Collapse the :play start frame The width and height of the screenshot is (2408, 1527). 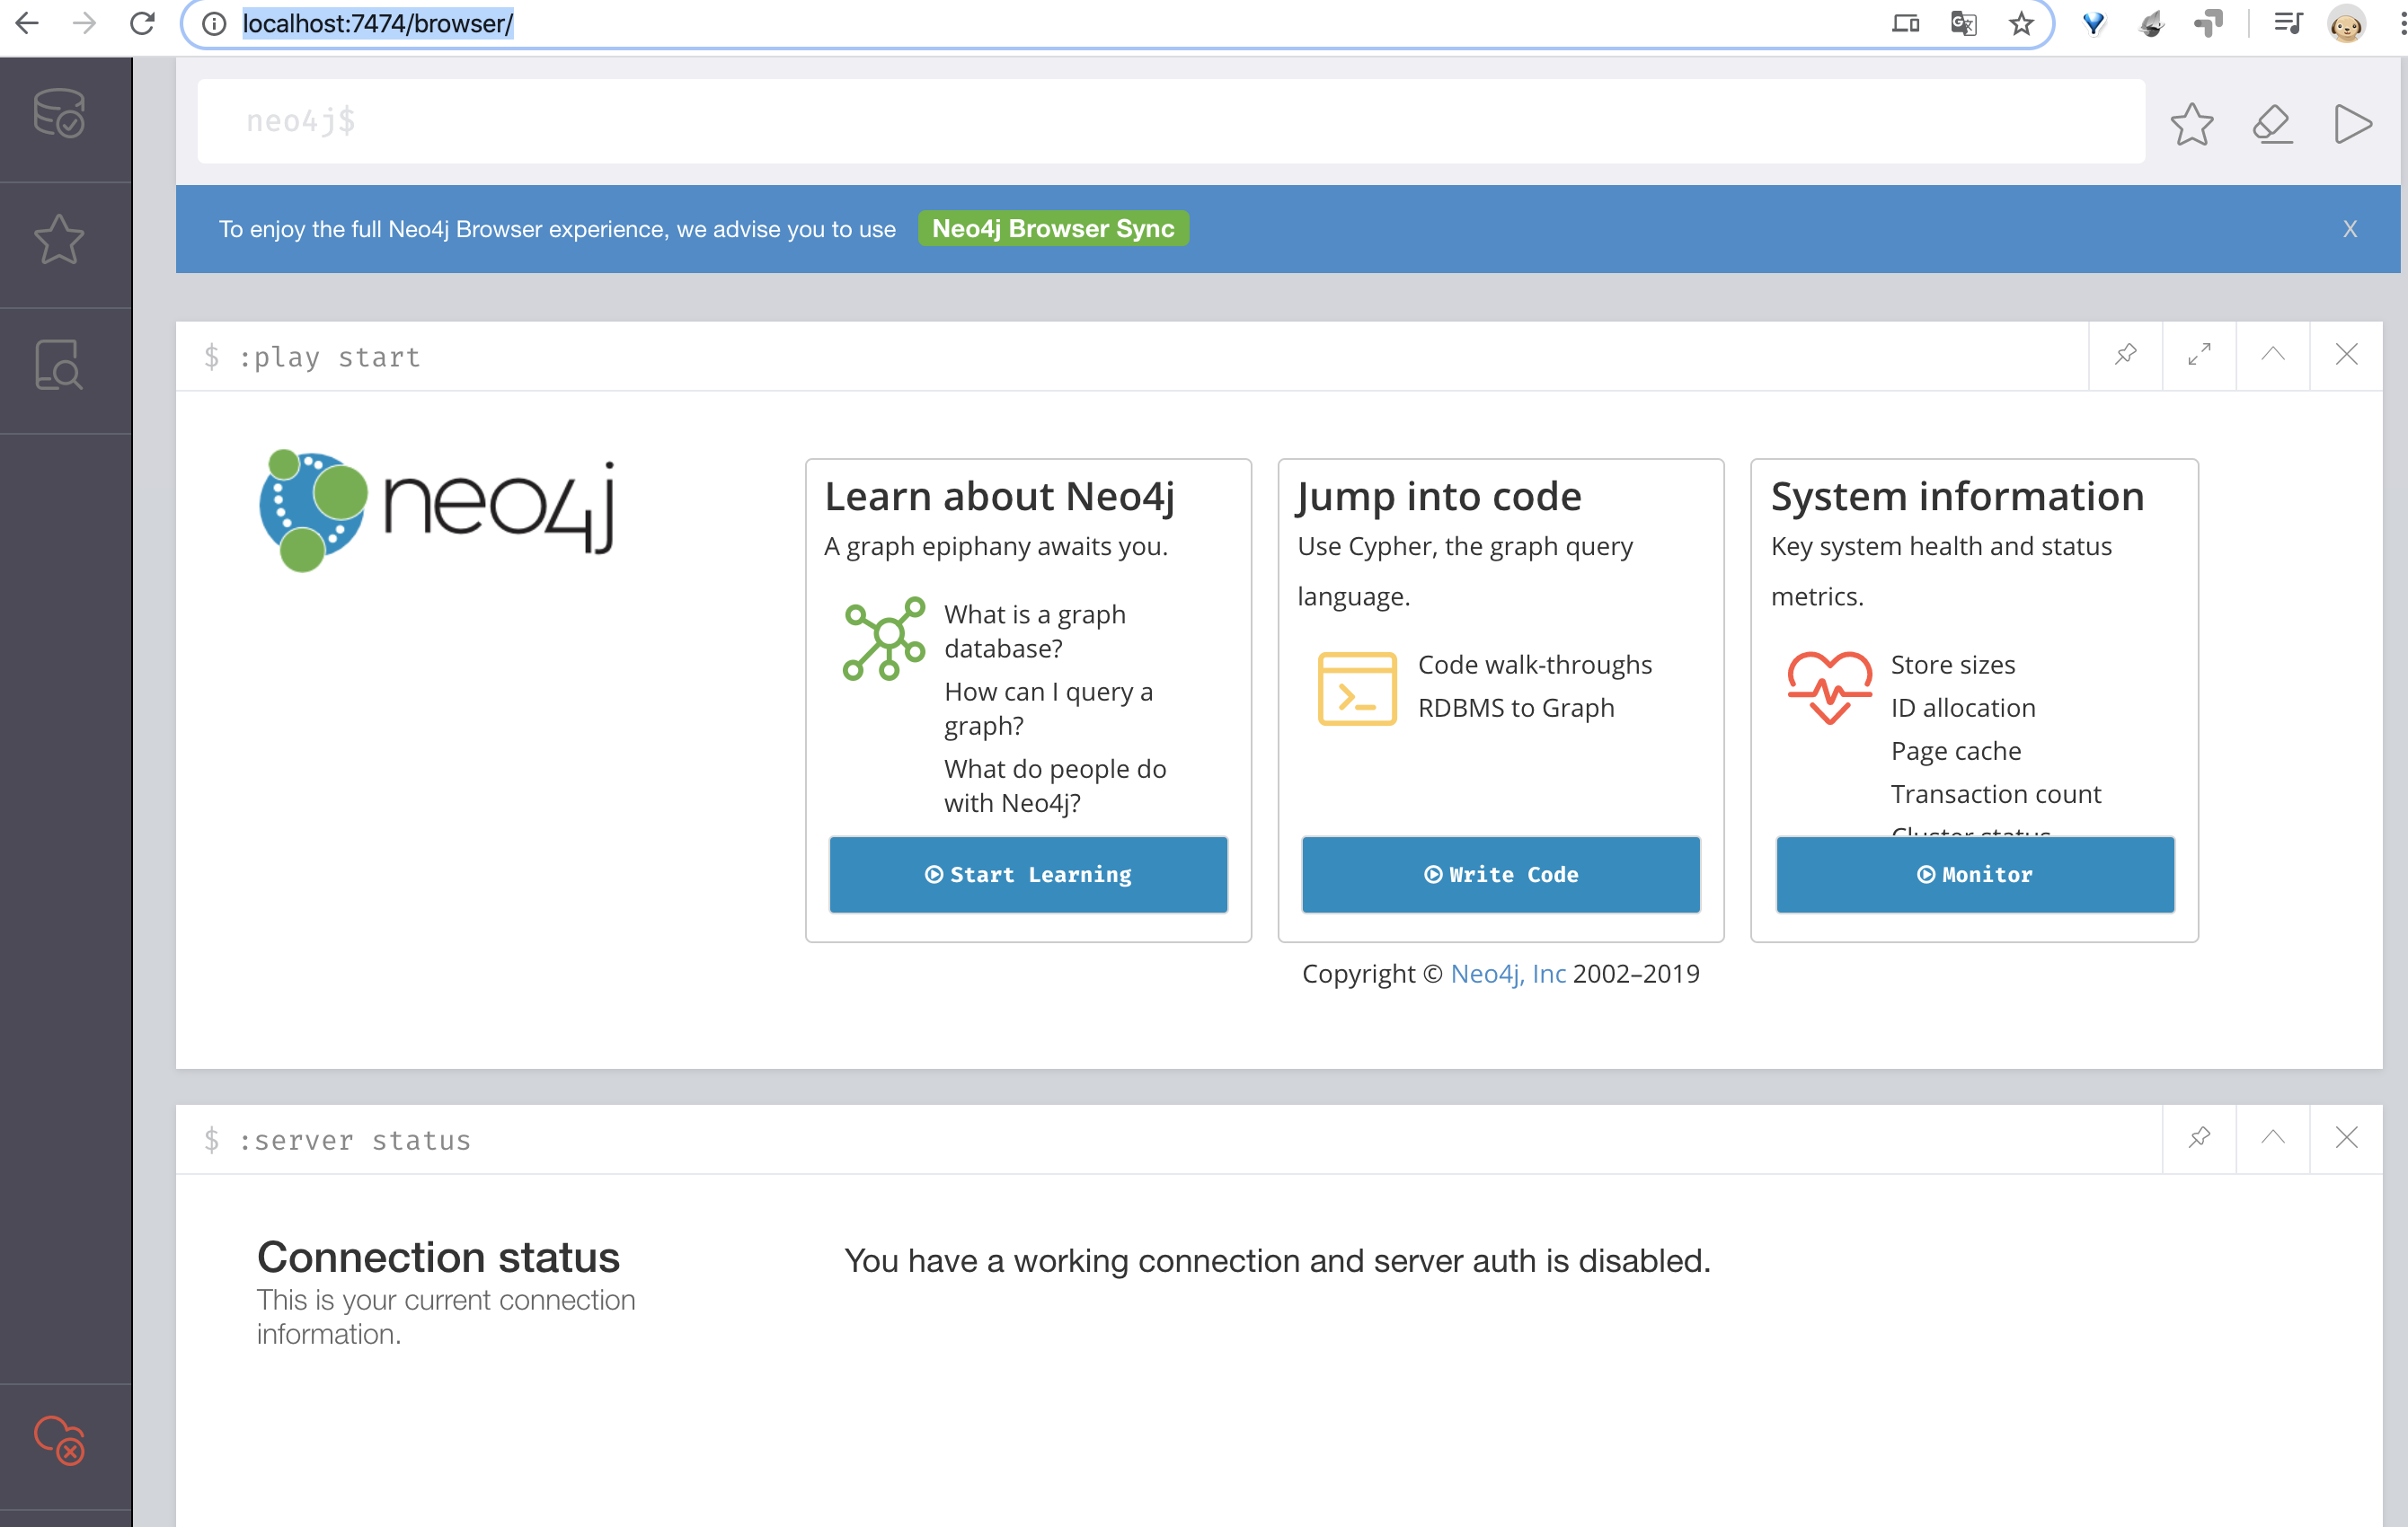pyautogui.click(x=2272, y=355)
